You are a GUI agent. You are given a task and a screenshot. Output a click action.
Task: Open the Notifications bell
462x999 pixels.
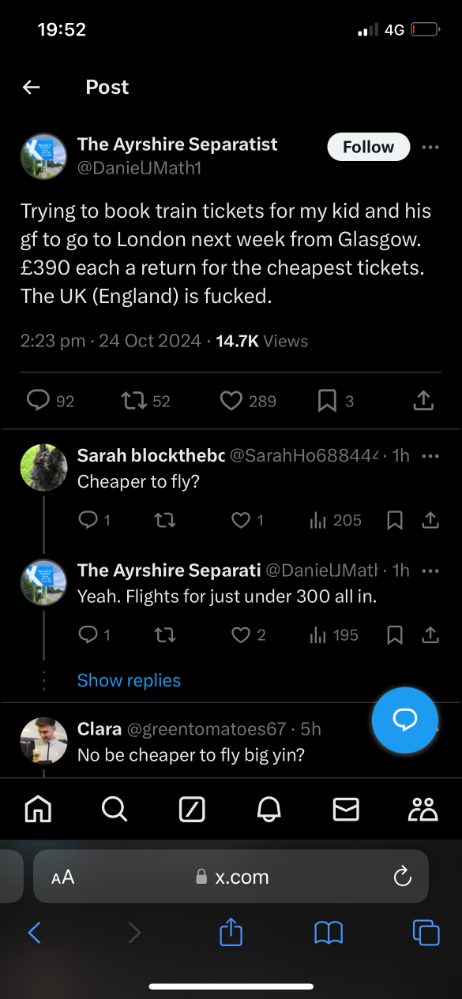pyautogui.click(x=269, y=809)
